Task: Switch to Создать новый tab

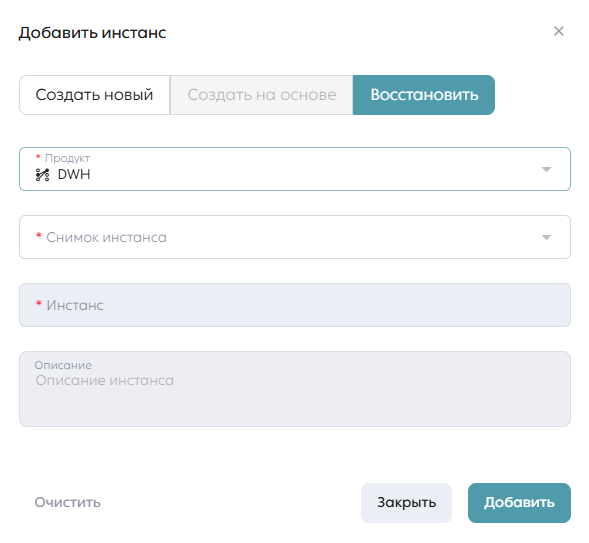Action: (x=94, y=95)
